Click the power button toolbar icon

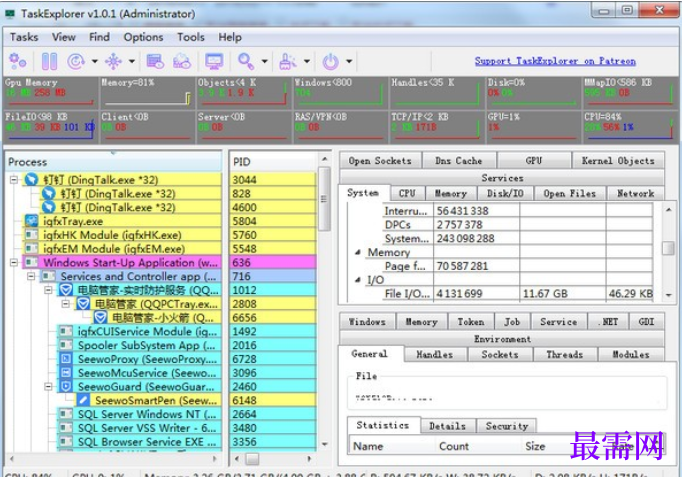point(331,61)
